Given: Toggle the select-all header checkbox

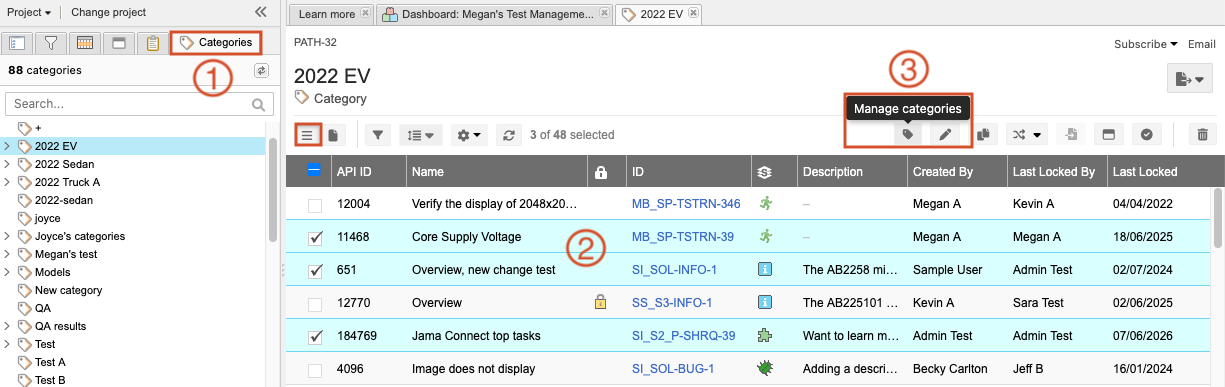Looking at the screenshot, I should (314, 171).
